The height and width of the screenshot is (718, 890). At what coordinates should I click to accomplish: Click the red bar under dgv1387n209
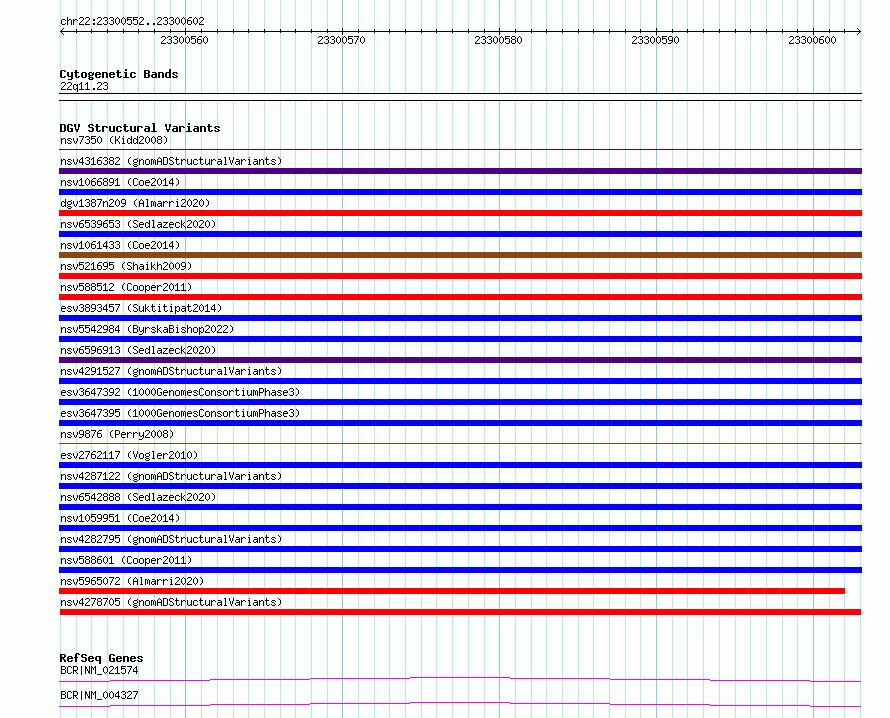(x=460, y=213)
